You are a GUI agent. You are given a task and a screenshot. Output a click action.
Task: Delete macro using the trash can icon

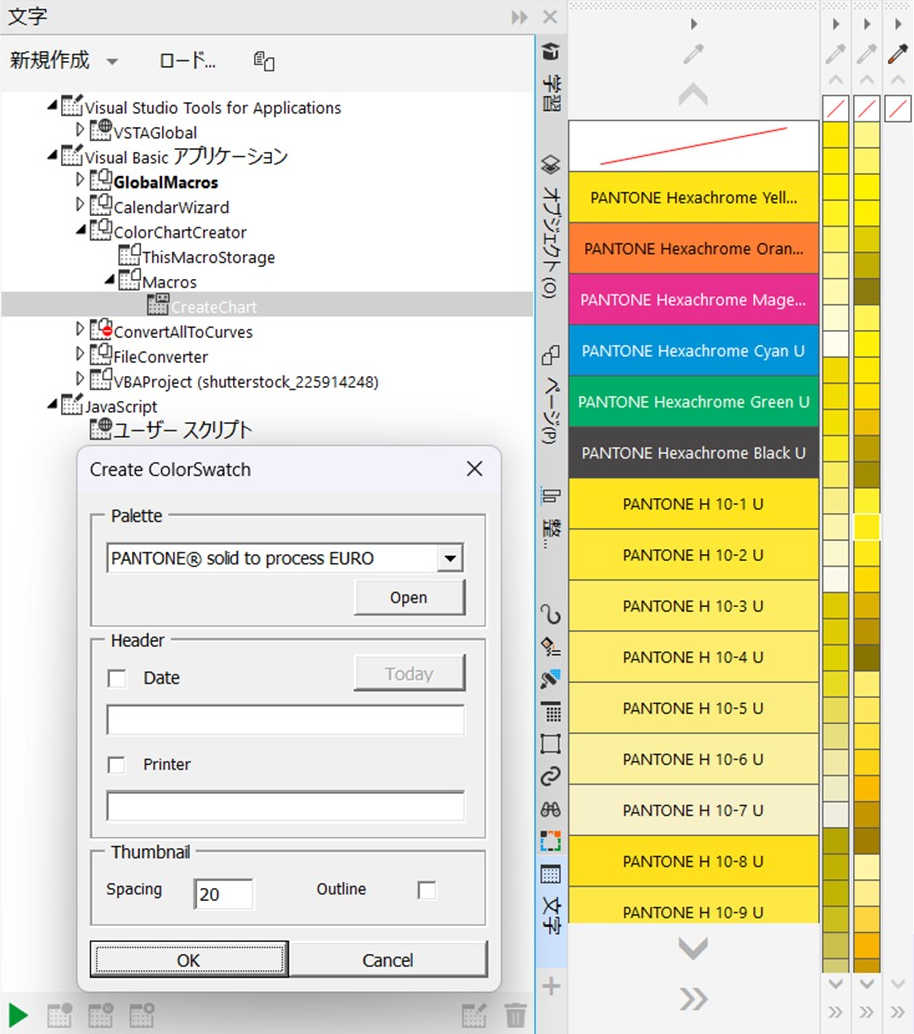tap(516, 1015)
